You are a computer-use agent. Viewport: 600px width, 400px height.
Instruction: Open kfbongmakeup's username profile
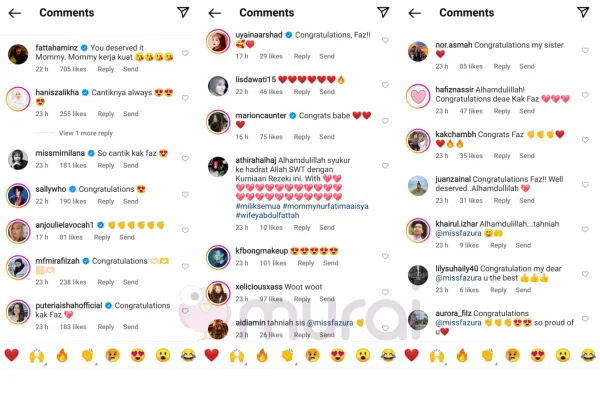tap(261, 251)
